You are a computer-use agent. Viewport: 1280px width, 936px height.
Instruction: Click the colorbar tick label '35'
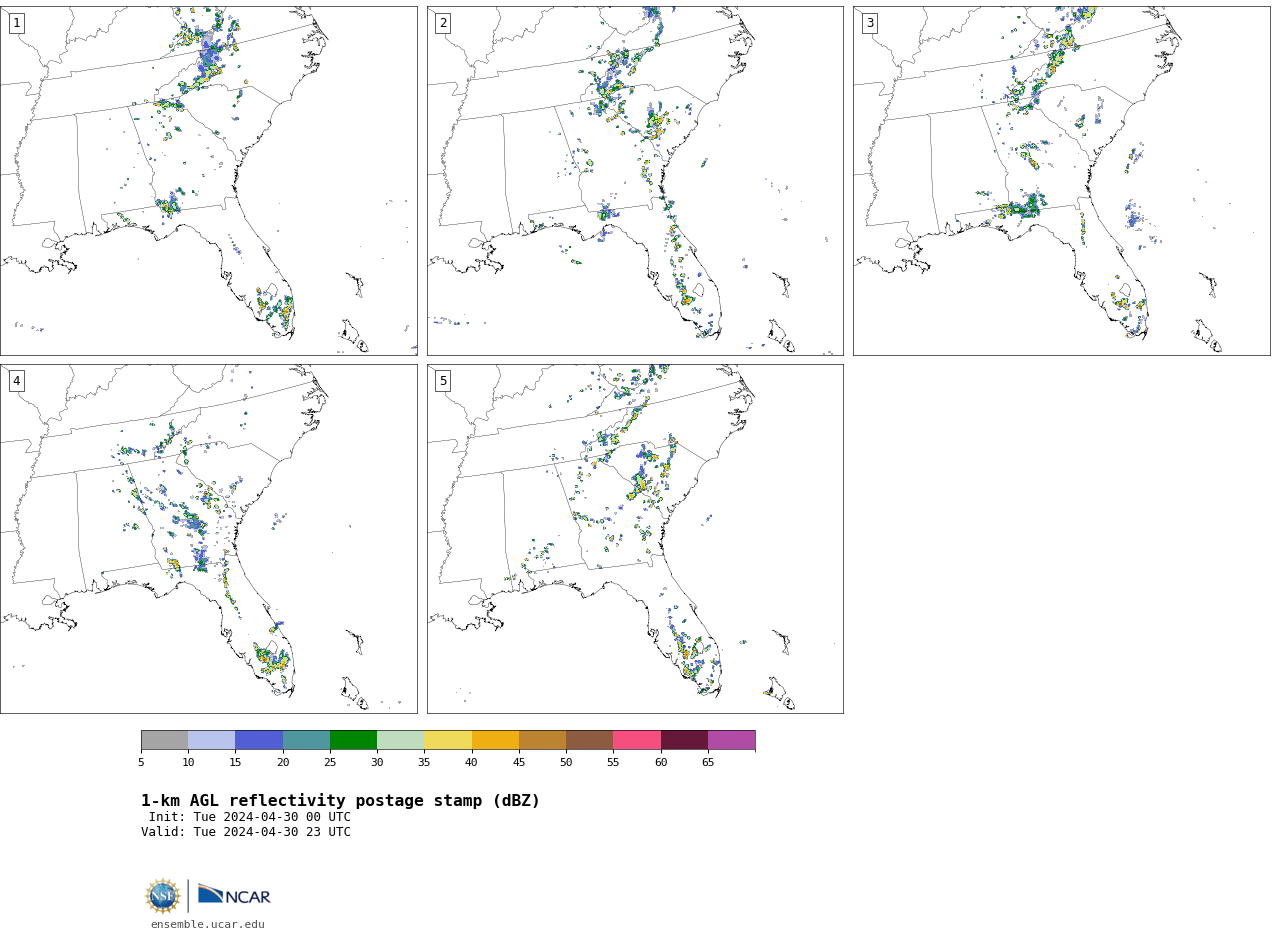(x=424, y=763)
